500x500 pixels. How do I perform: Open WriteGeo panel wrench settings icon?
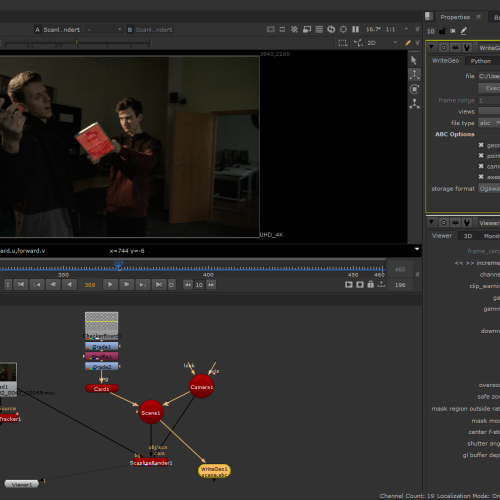tap(467, 47)
